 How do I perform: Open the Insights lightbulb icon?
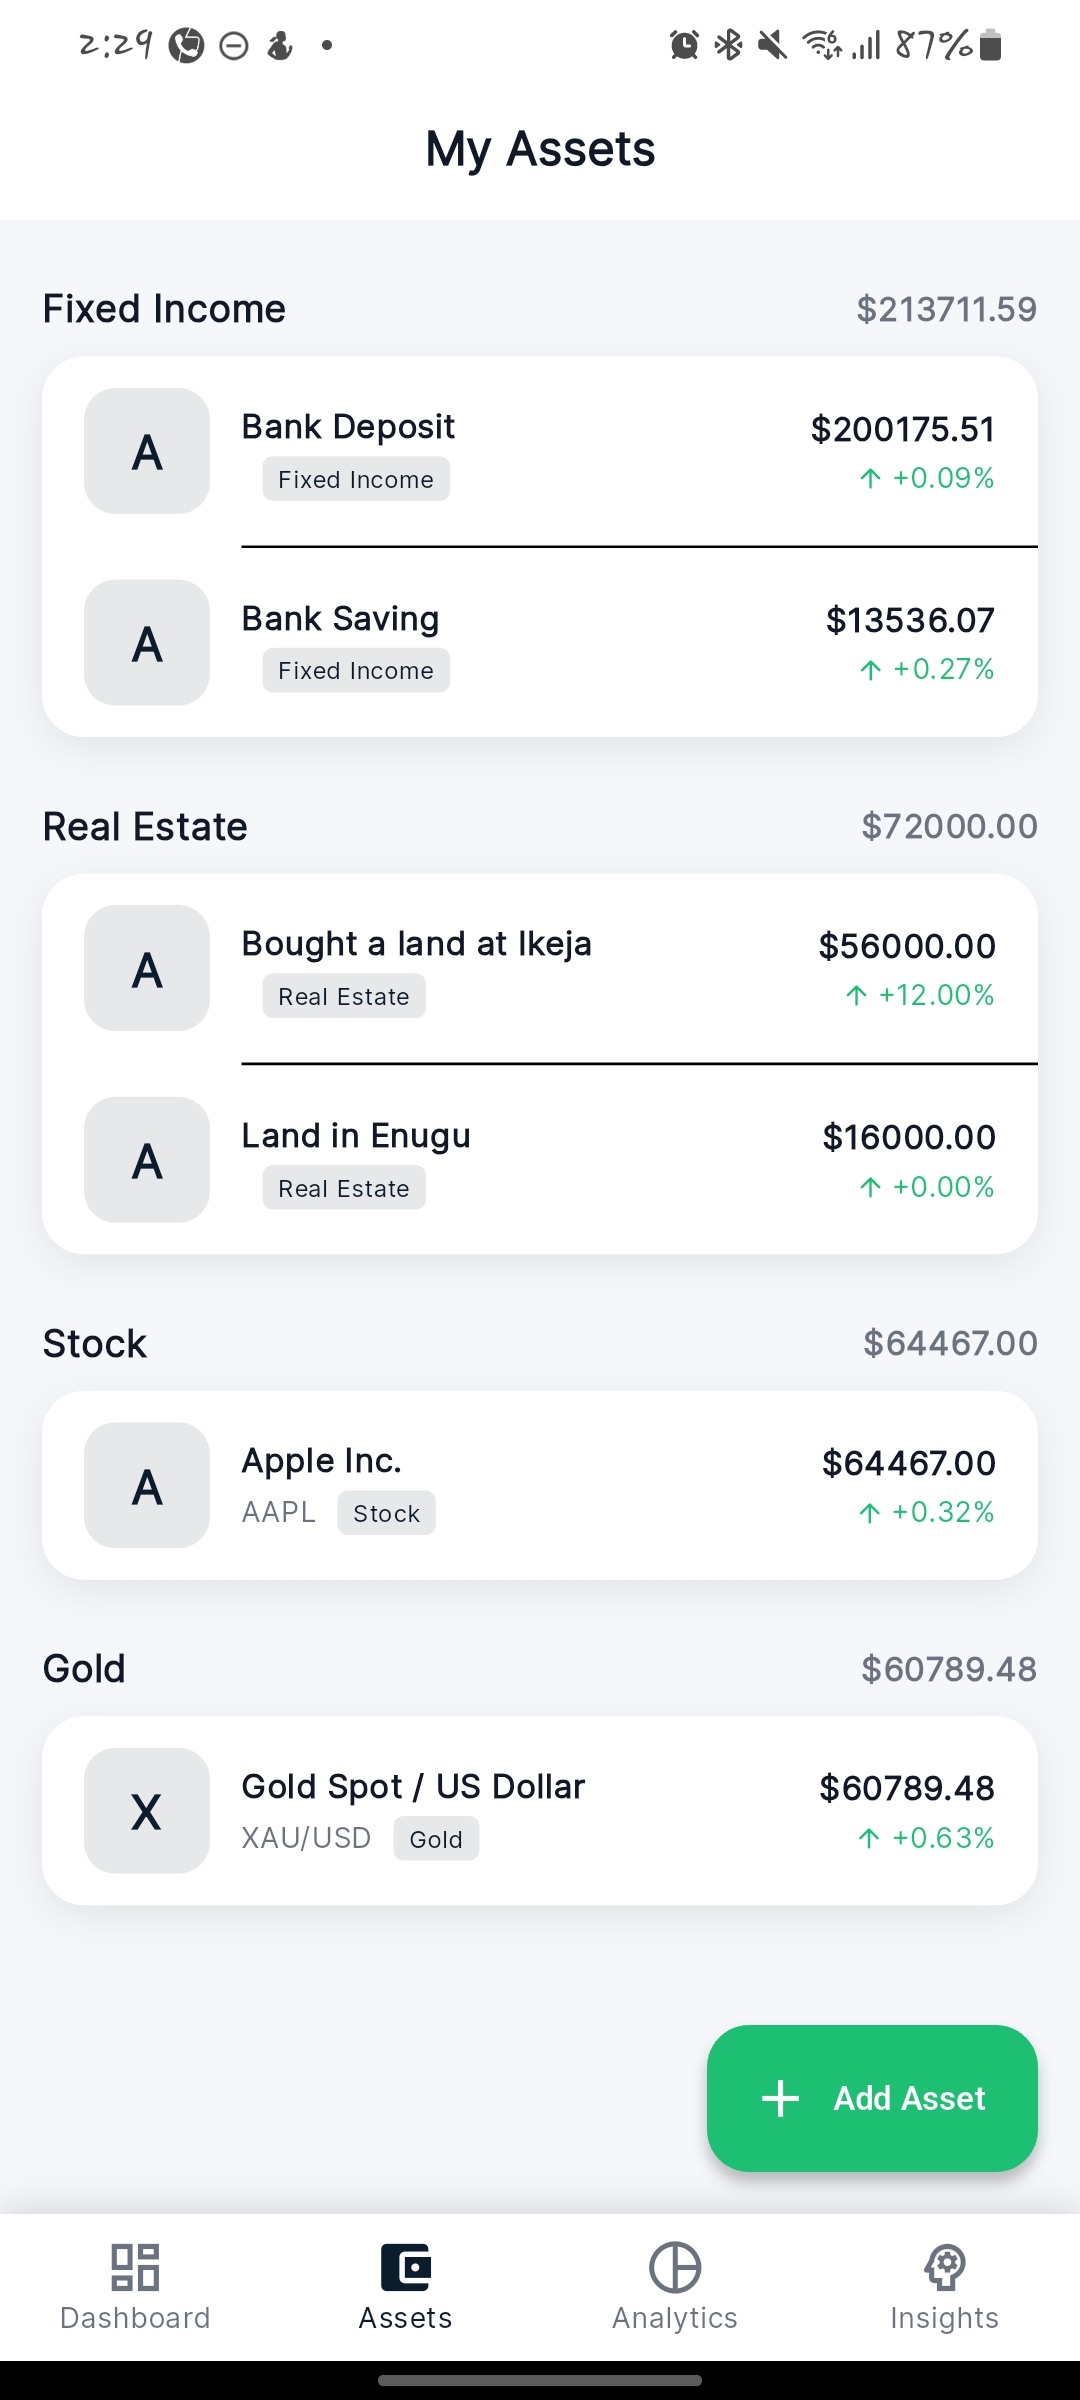point(945,2266)
